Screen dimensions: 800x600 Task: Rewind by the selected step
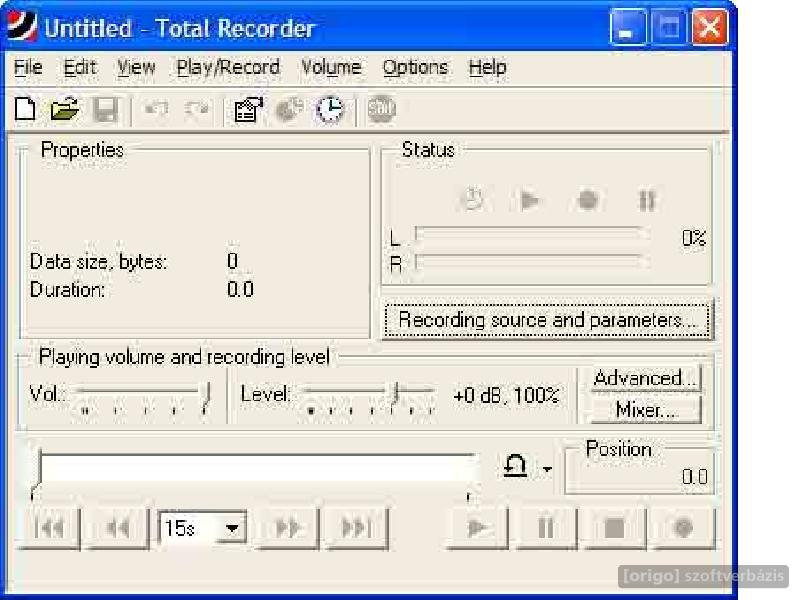(118, 528)
